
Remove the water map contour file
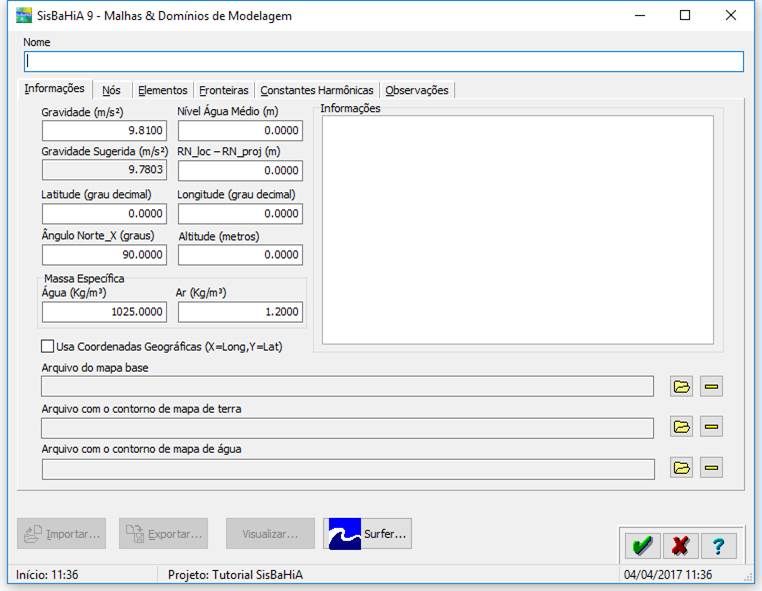point(711,468)
